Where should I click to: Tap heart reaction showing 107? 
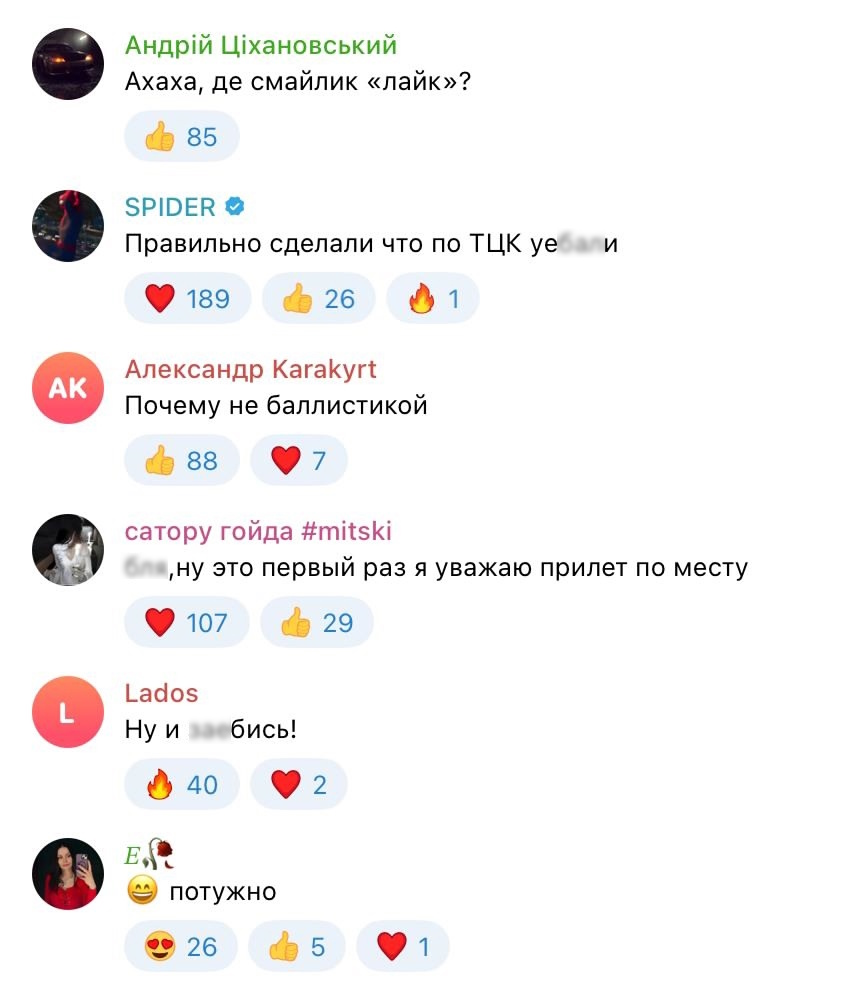187,623
